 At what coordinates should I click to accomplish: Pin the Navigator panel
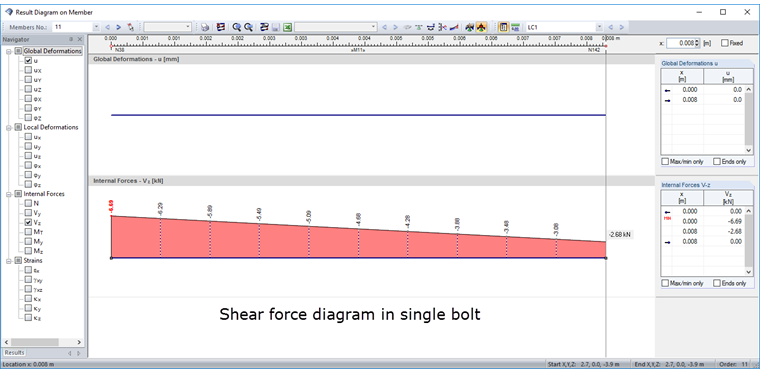click(x=71, y=39)
